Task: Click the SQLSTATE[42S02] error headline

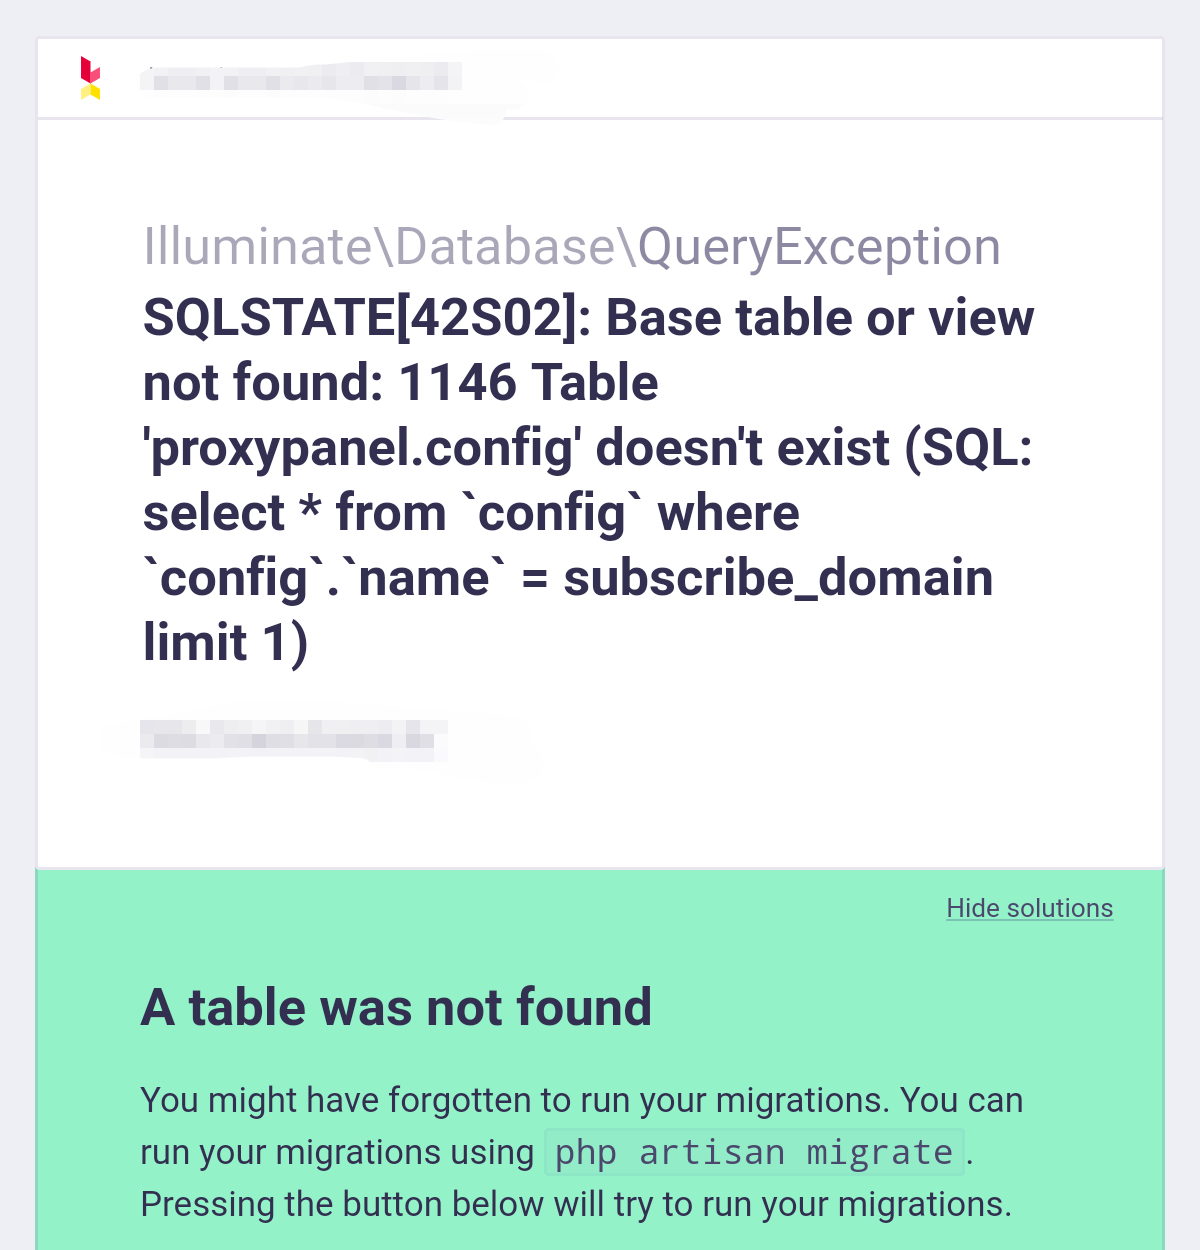Action: click(x=588, y=318)
